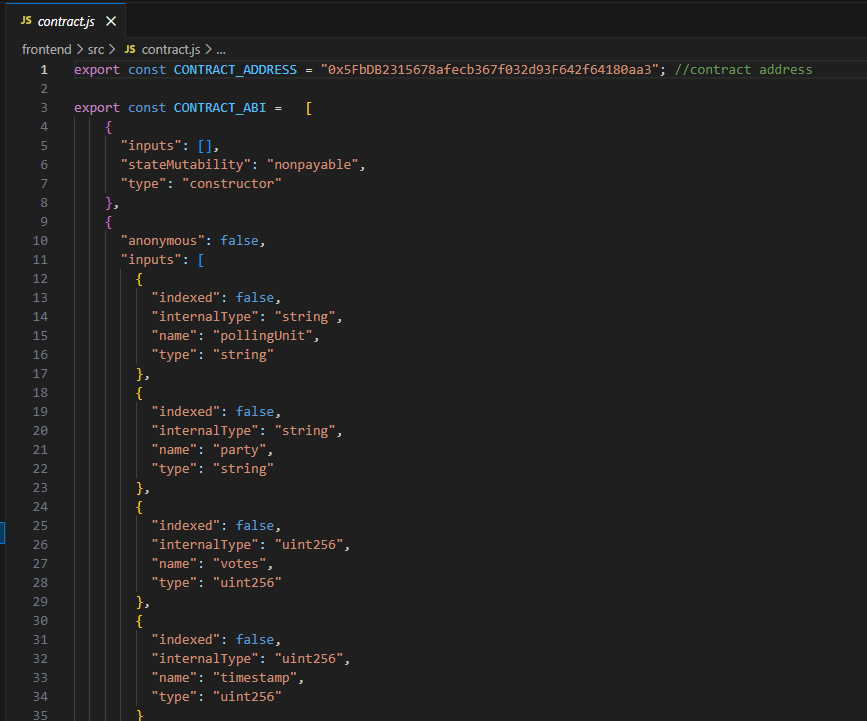Screen dimensions: 867x721
Task: Click the const keyword on line 3
Action: click(x=147, y=108)
